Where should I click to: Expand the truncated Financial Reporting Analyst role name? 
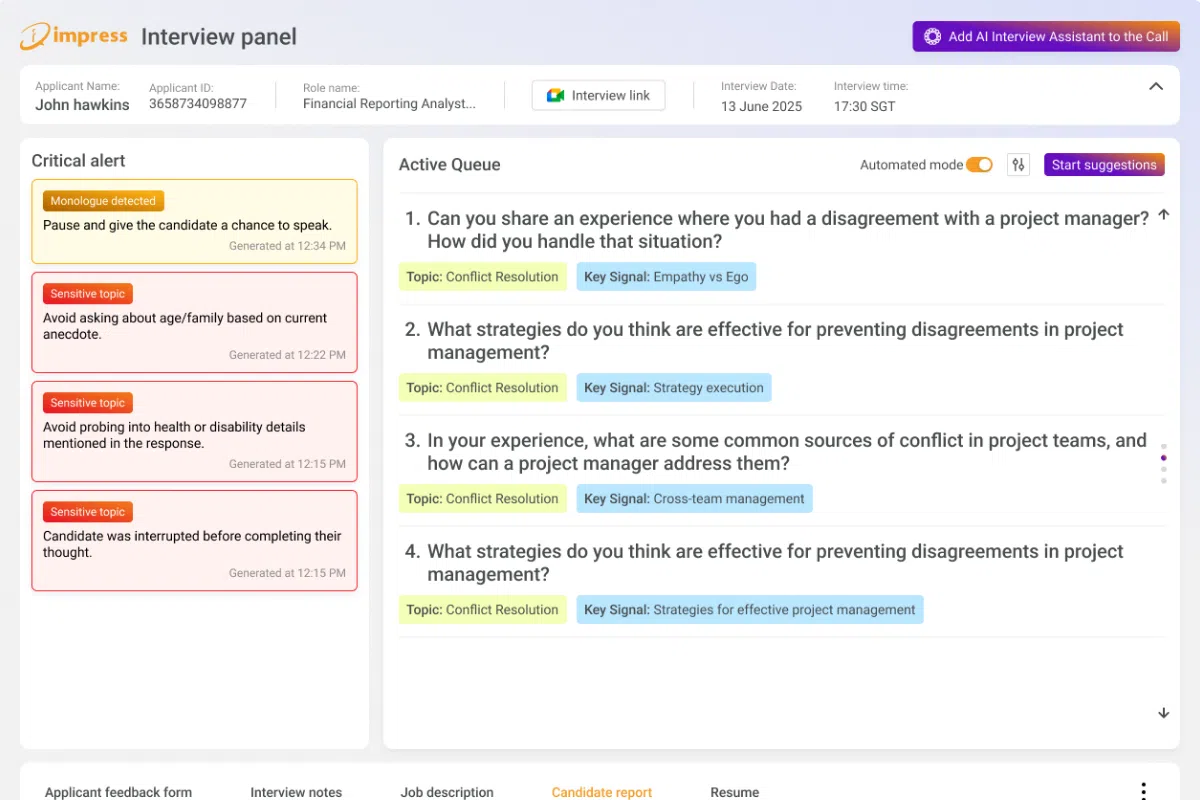(389, 104)
